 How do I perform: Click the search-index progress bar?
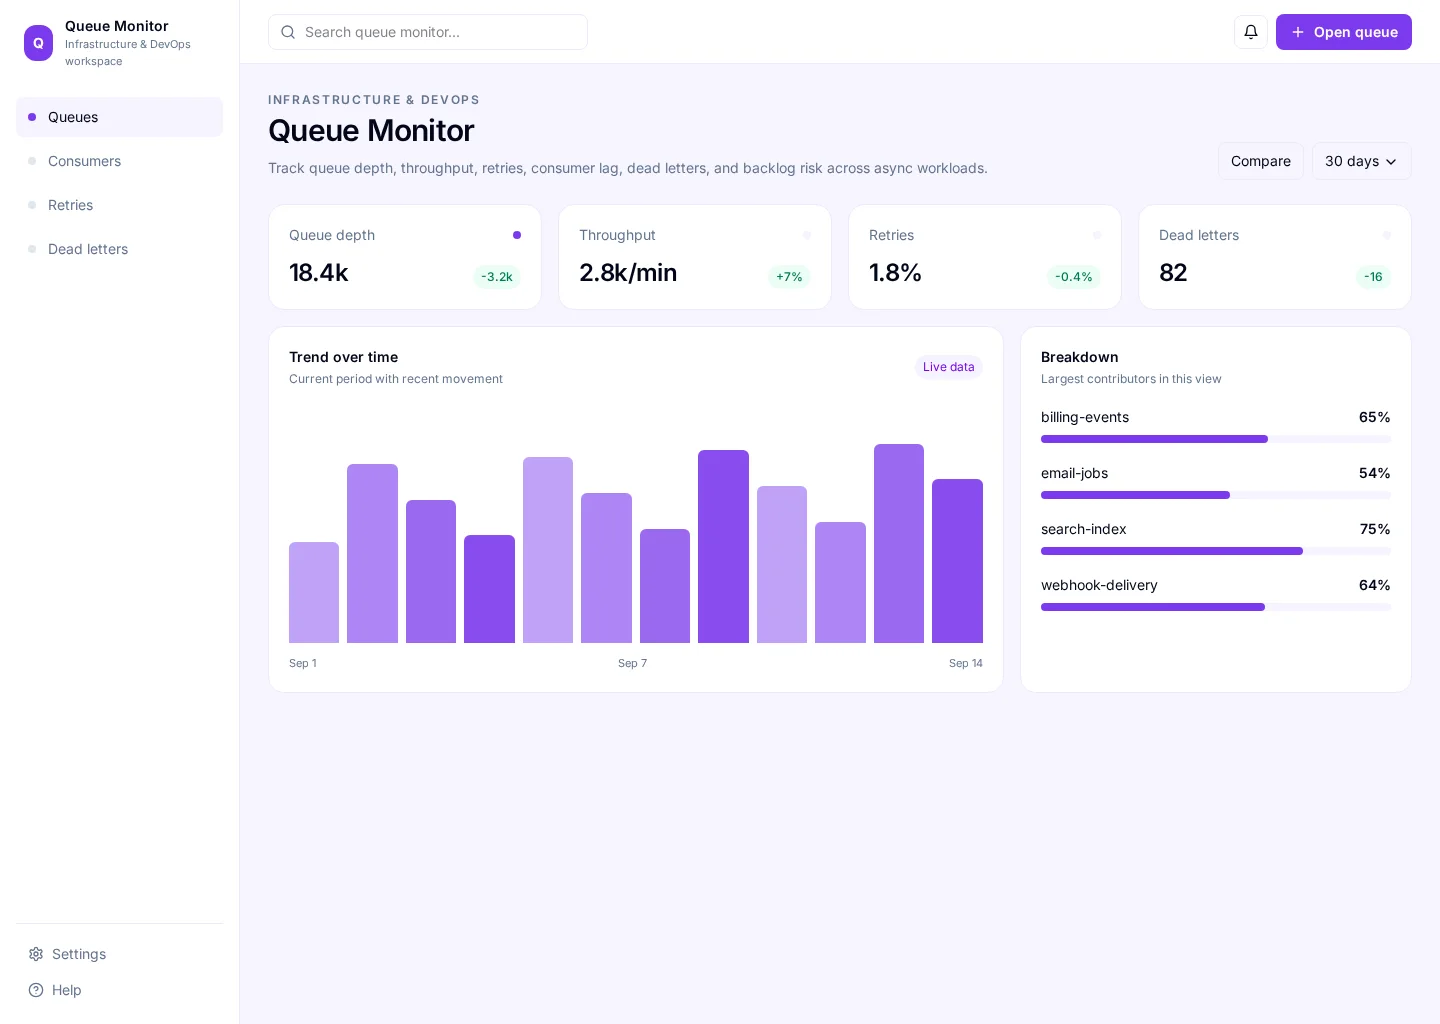[x=1216, y=551]
